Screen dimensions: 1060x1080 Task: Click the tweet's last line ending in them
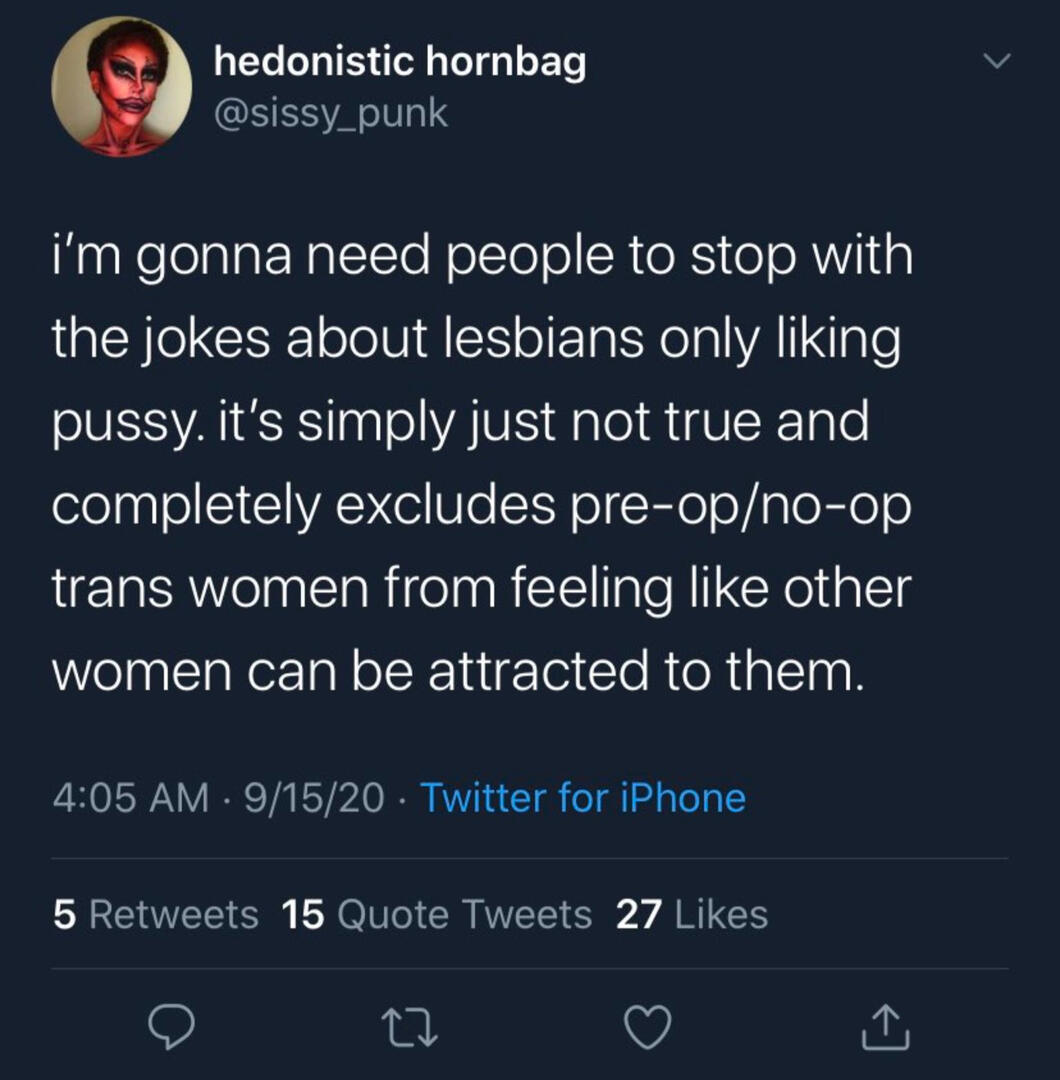tap(455, 672)
